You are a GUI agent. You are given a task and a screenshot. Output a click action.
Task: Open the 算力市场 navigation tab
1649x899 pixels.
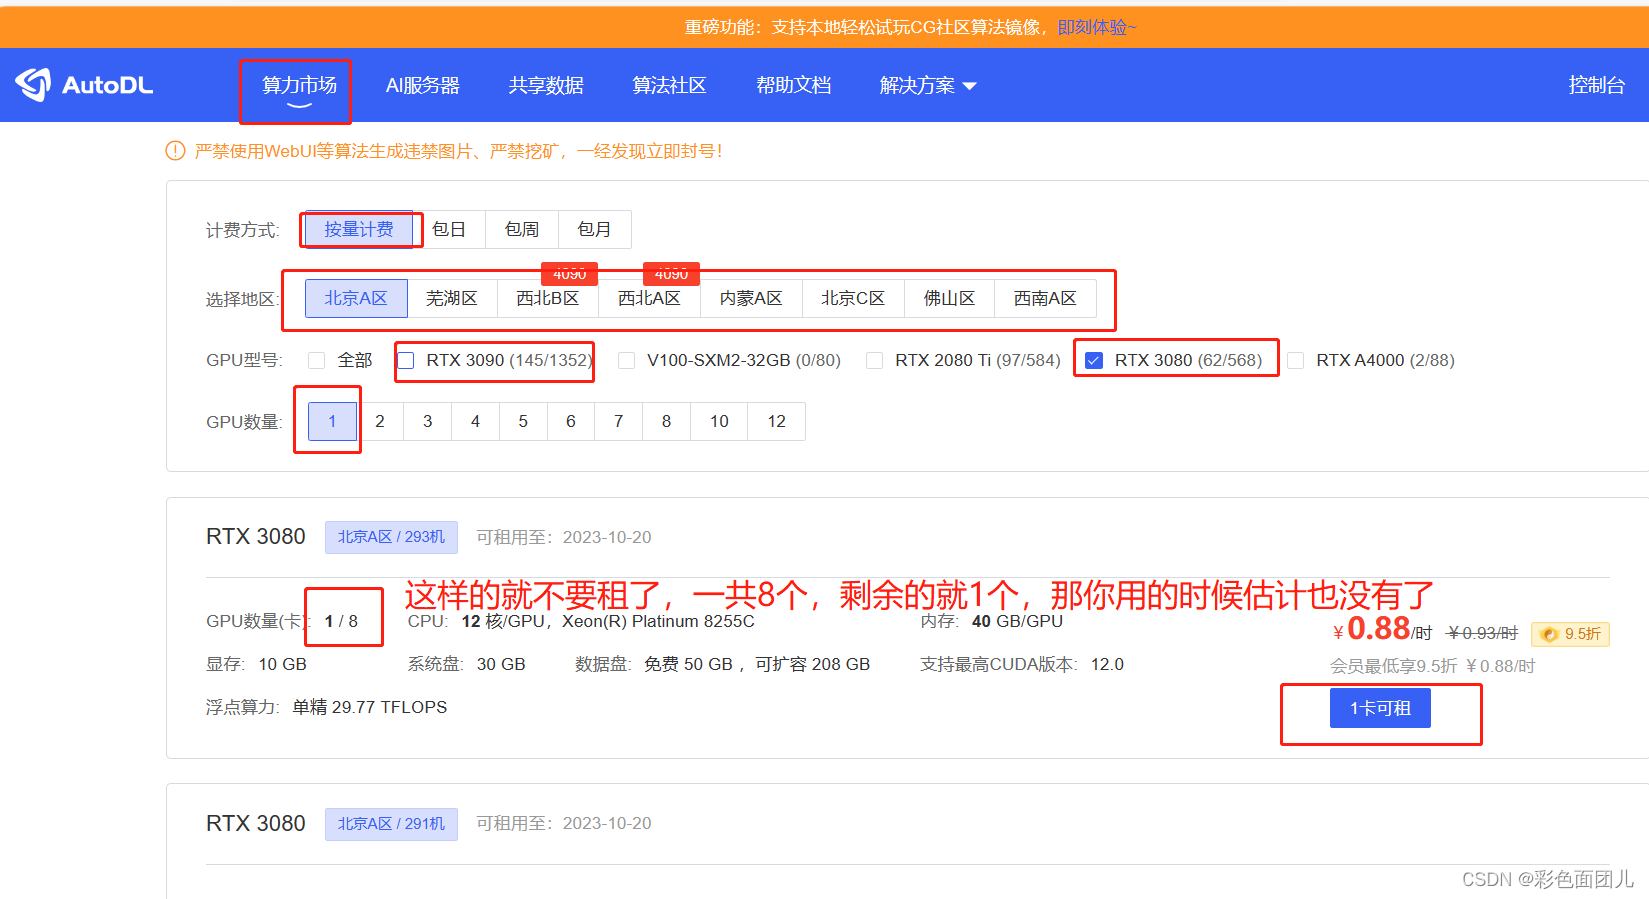[x=299, y=86]
